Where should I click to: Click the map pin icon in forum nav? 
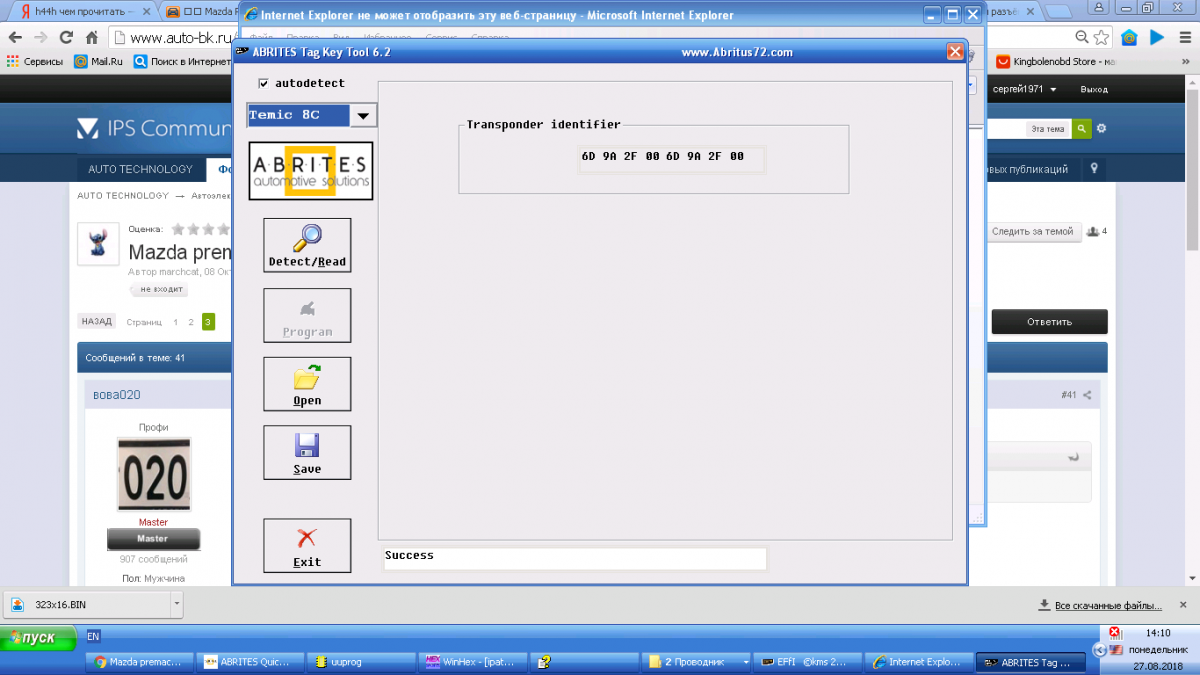click(x=1094, y=169)
